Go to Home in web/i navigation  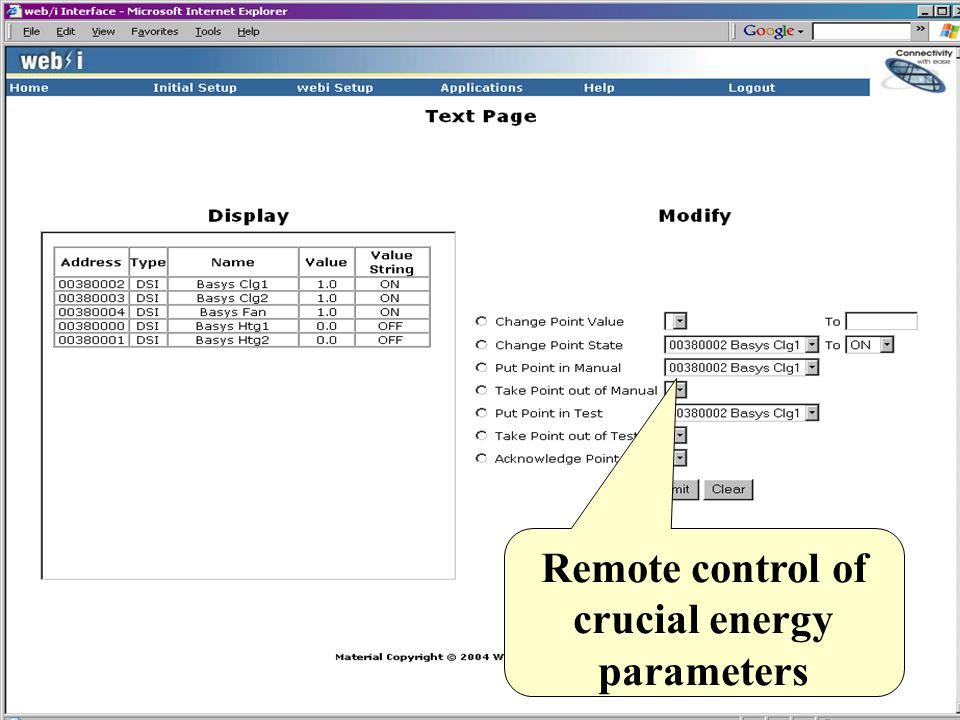(29, 88)
